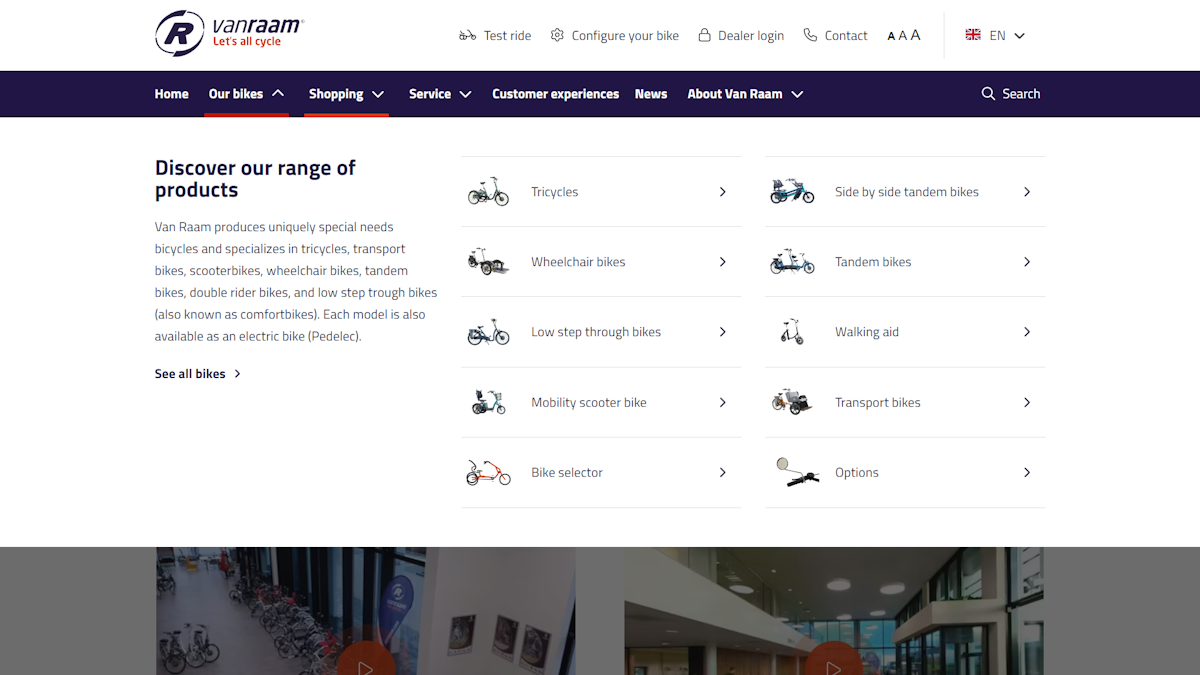Click the Configure your bike link
1200x675 pixels.
625,35
